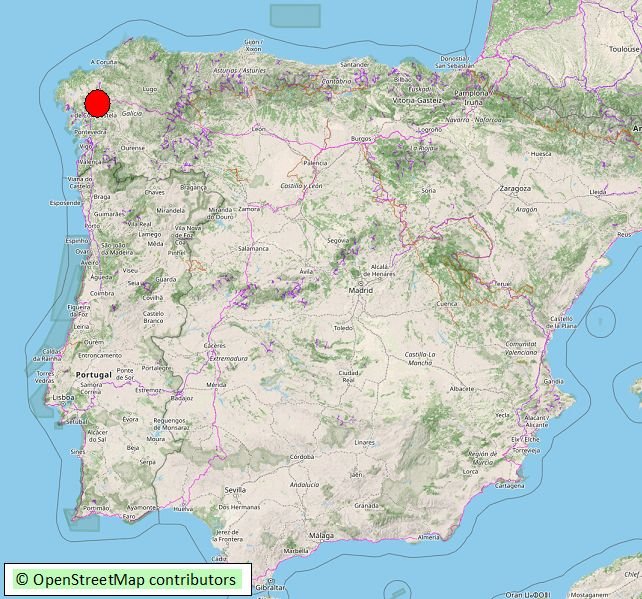This screenshot has width=642, height=599.
Task: Click the Huesca city label
Action: (541, 154)
